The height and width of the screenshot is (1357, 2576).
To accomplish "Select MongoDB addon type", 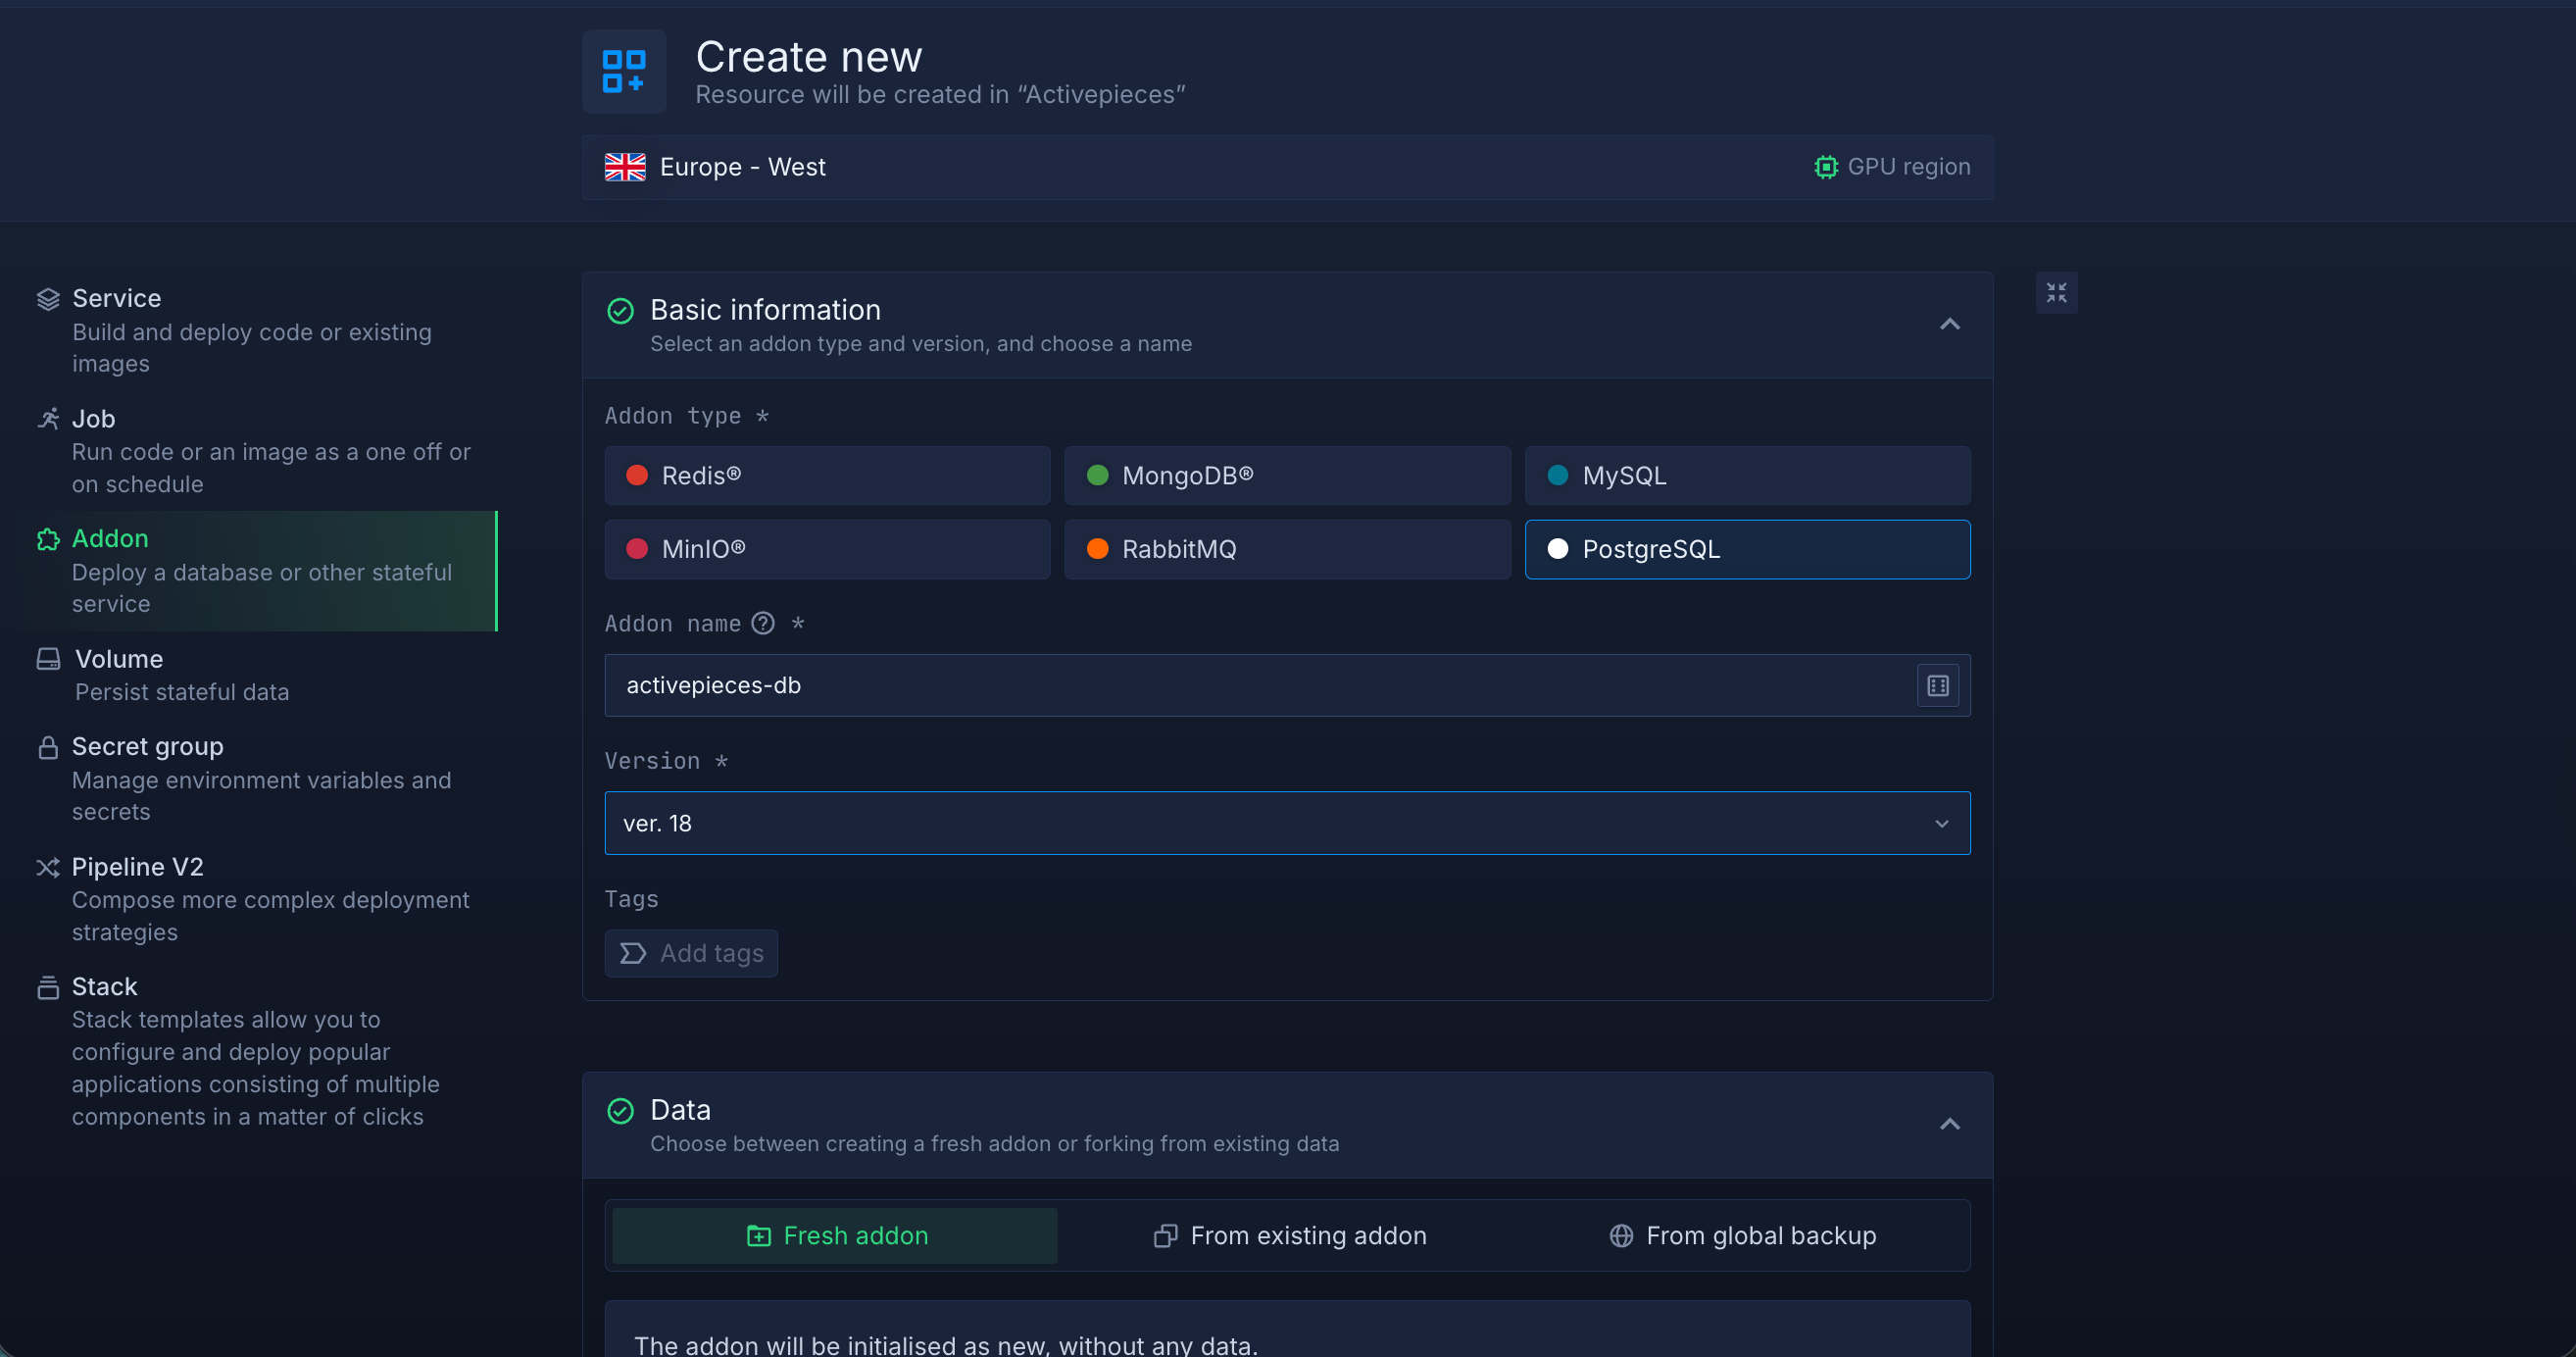I will tap(1286, 475).
